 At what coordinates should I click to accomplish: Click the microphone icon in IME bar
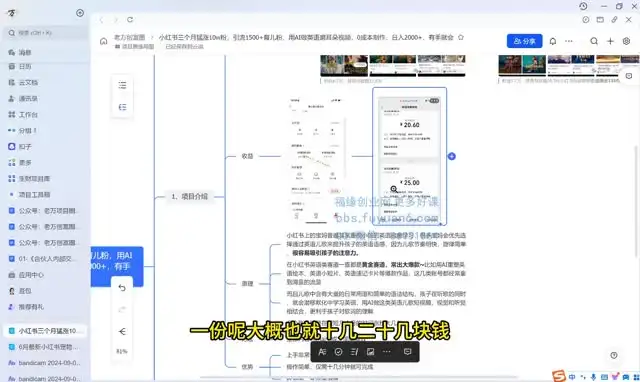[x=593, y=377]
